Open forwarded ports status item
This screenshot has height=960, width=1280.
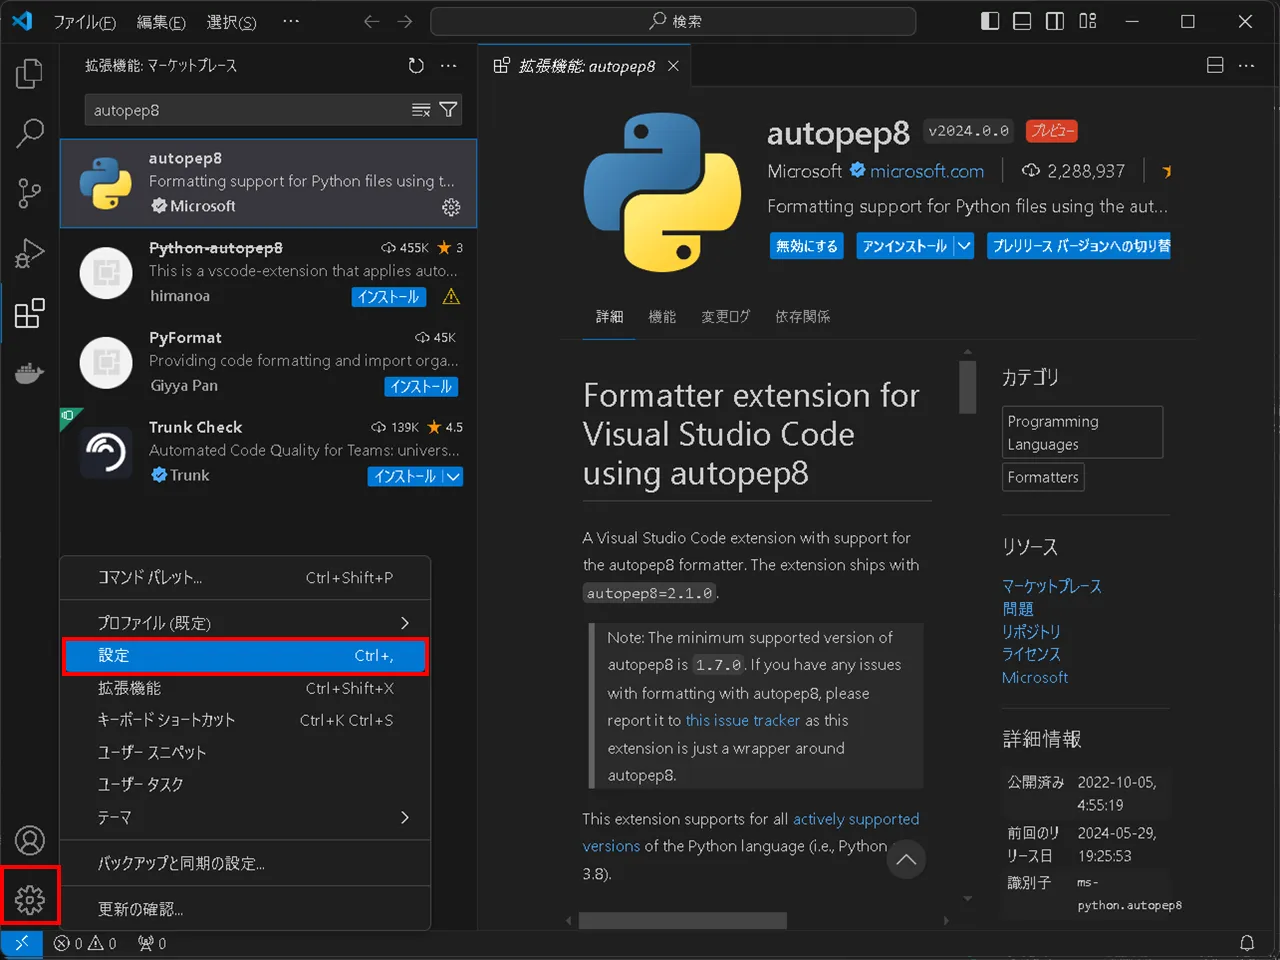(x=152, y=943)
